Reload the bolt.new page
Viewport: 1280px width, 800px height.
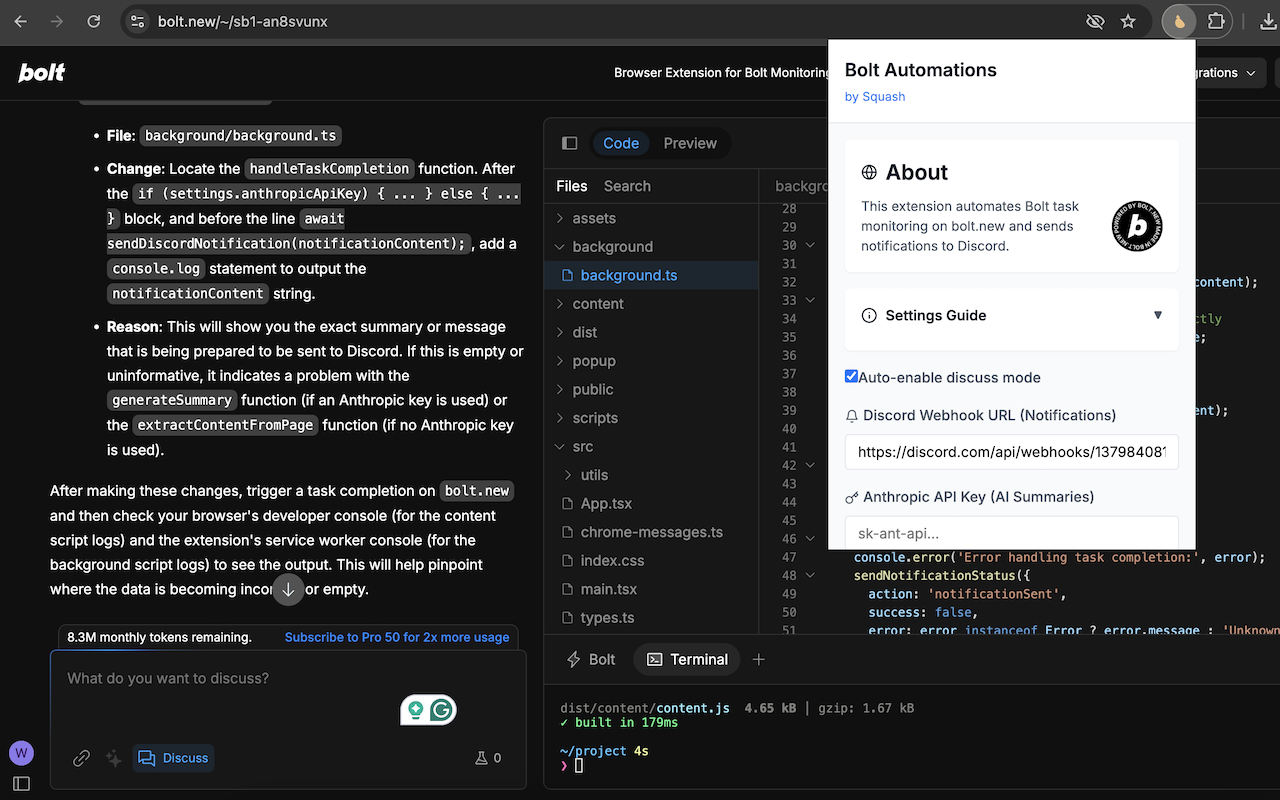click(x=93, y=21)
